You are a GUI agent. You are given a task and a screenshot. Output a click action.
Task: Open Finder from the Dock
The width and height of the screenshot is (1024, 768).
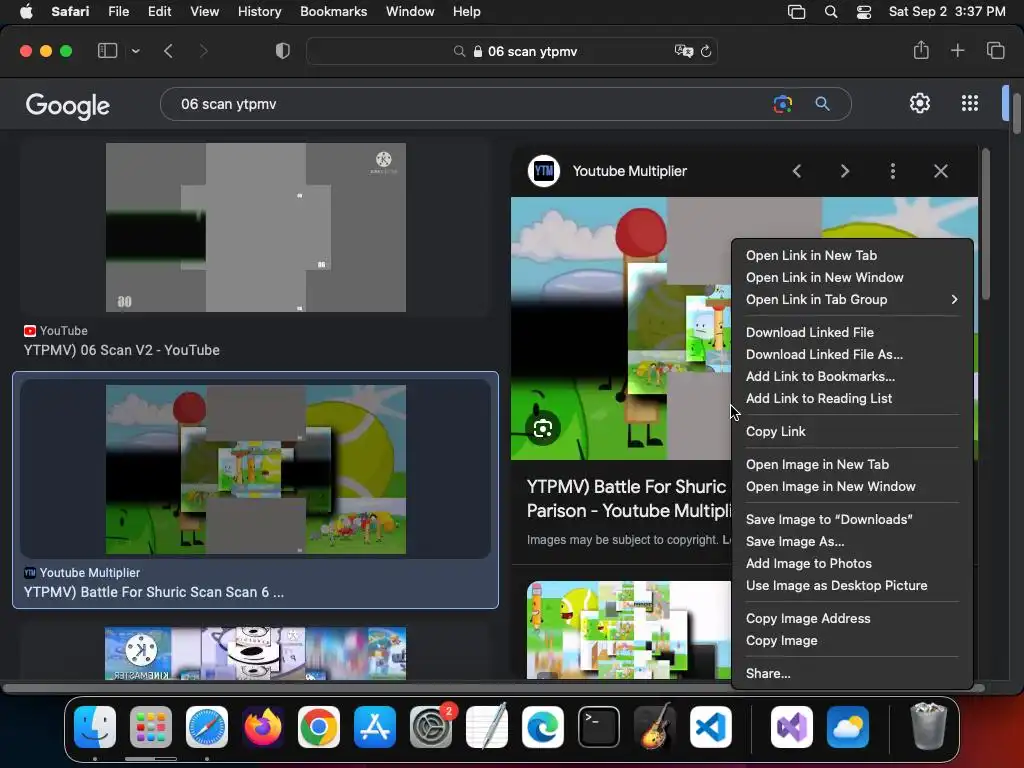[x=95, y=727]
